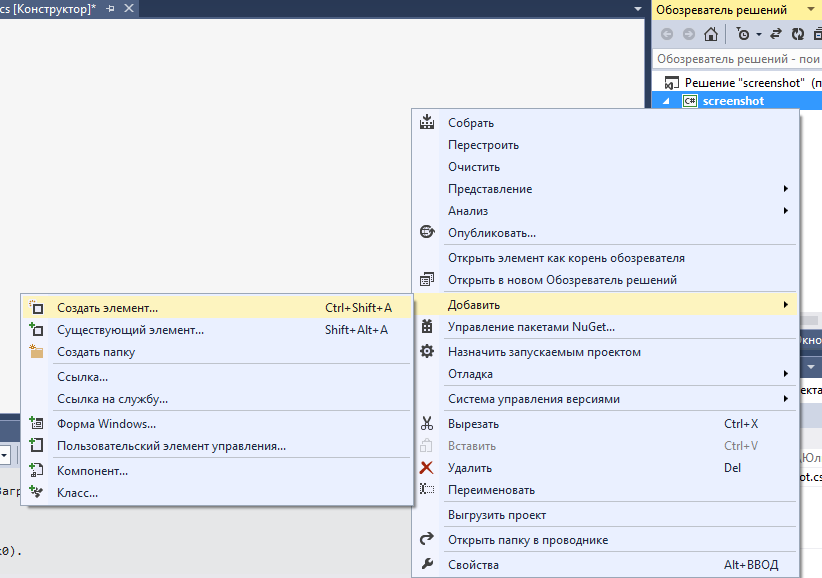The image size is (822, 578).
Task: Click the Solution Explorer search field
Action: tap(737, 59)
